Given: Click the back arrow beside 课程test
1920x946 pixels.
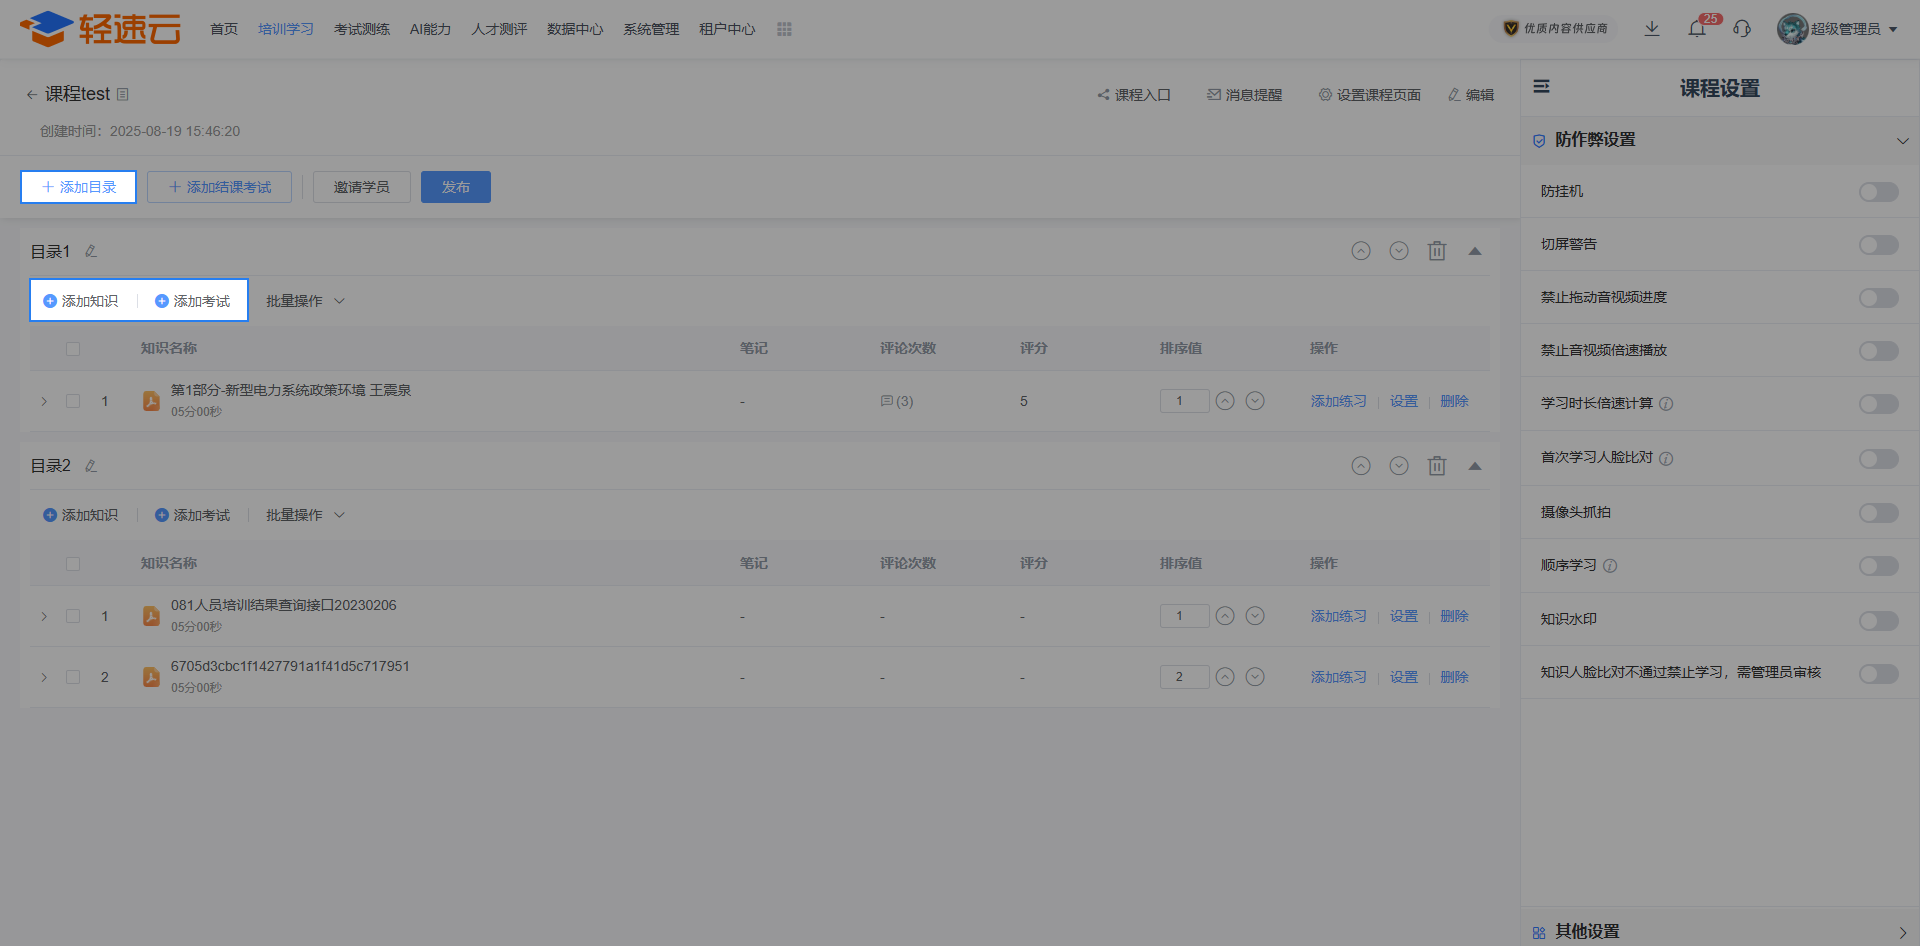Looking at the screenshot, I should pyautogui.click(x=31, y=95).
